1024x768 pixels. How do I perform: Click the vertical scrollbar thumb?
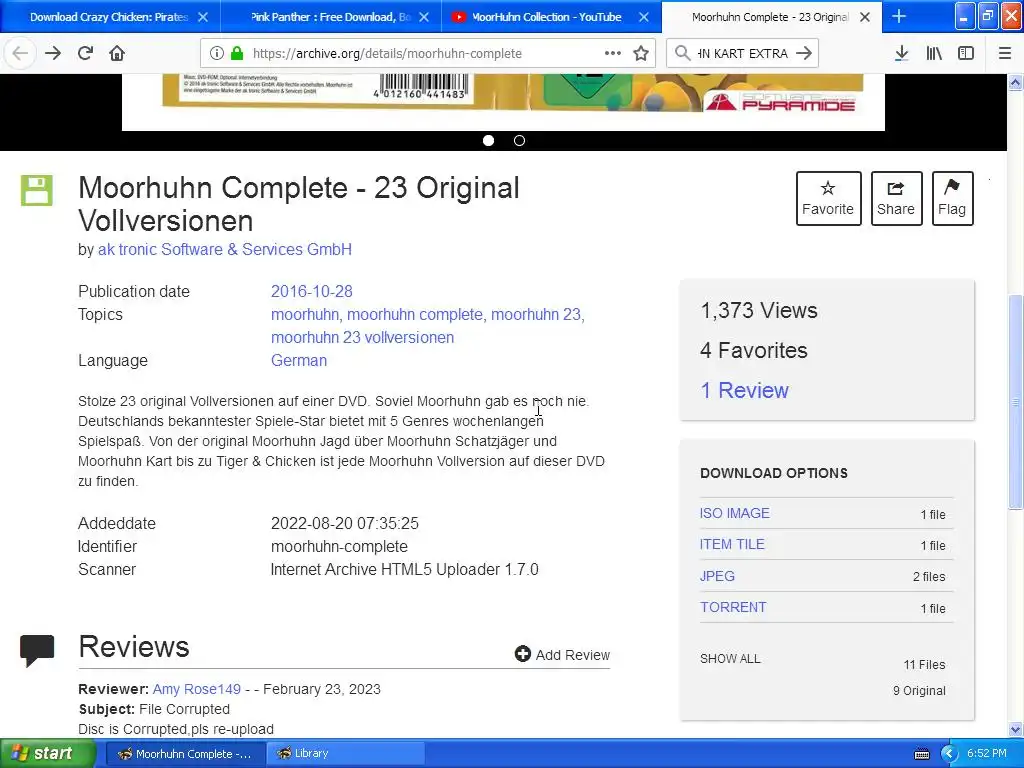point(1015,402)
